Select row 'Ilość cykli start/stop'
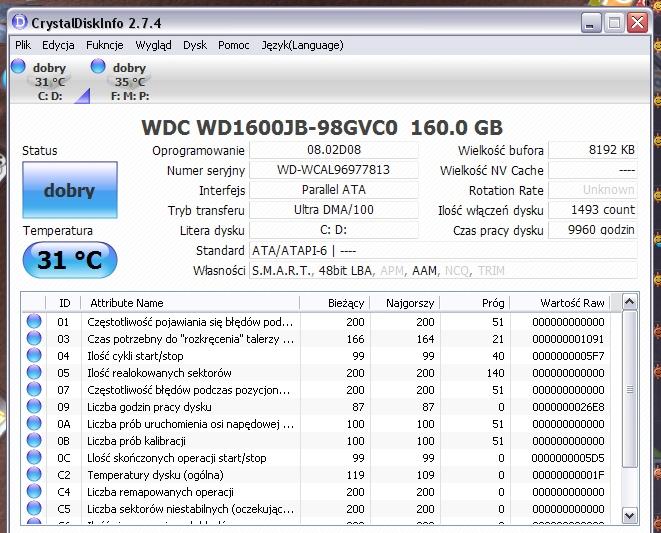 (x=320, y=356)
